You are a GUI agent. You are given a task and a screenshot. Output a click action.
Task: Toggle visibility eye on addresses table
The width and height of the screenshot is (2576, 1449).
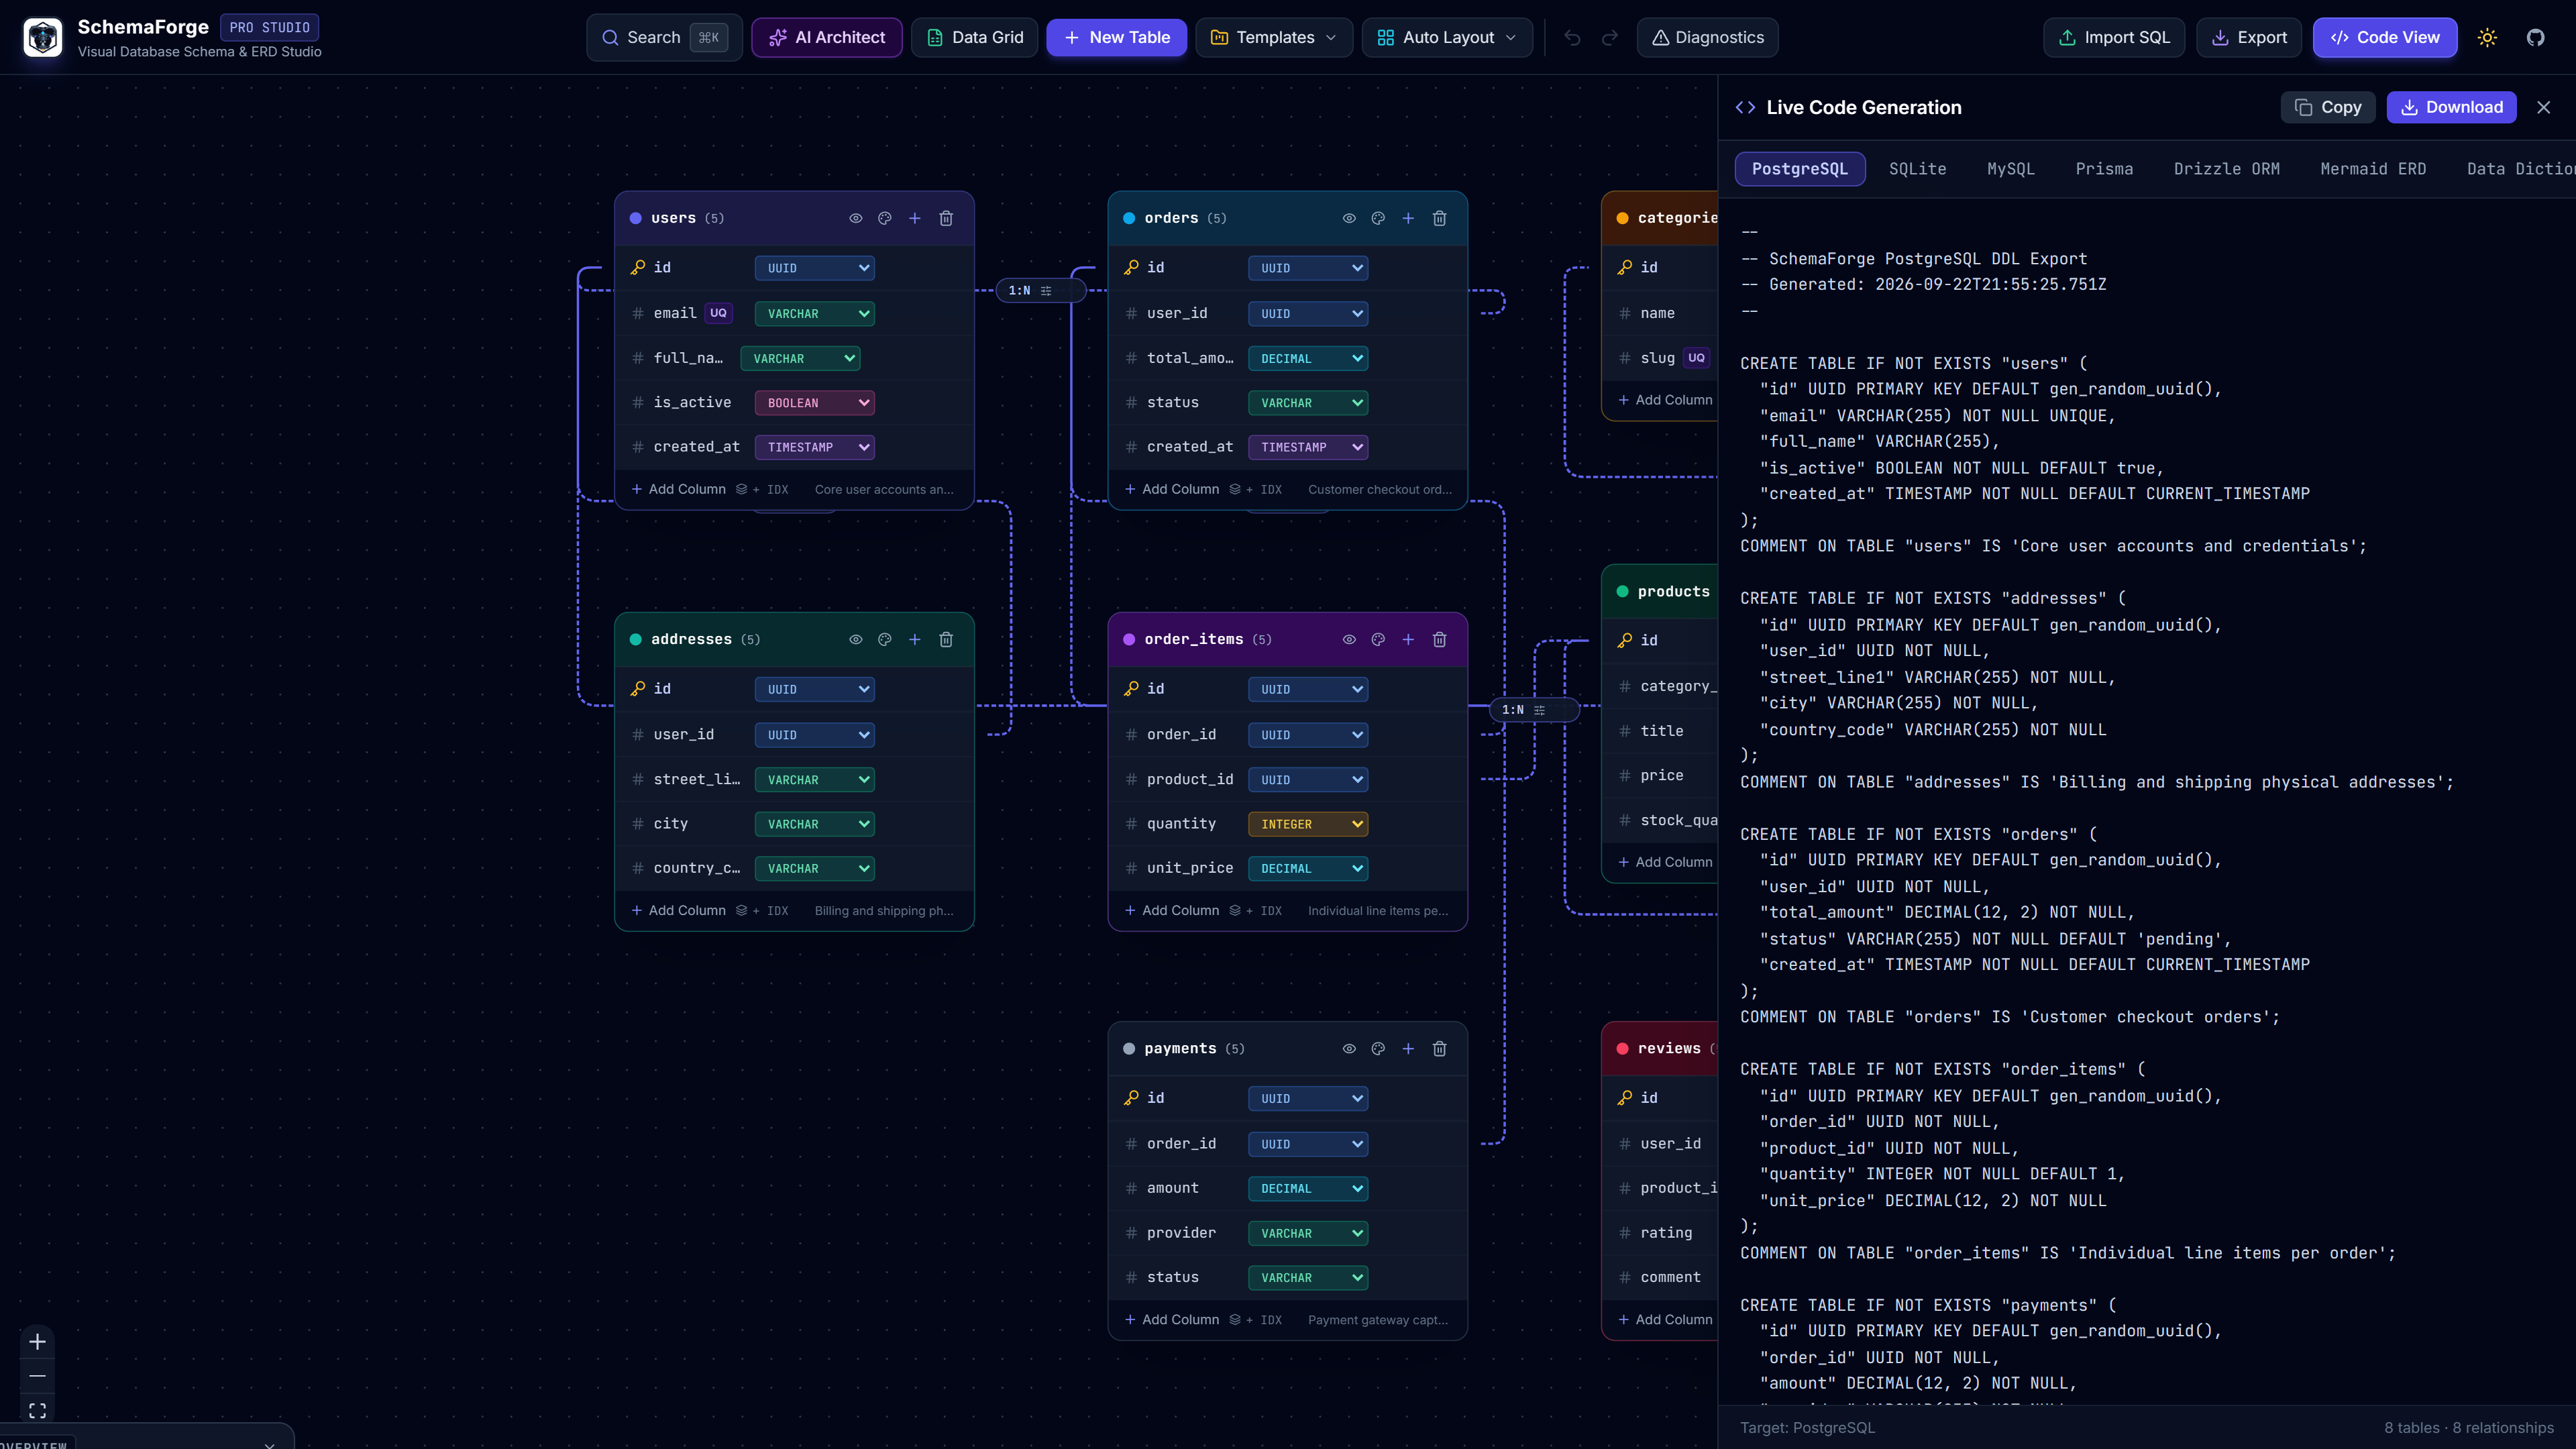coord(855,639)
